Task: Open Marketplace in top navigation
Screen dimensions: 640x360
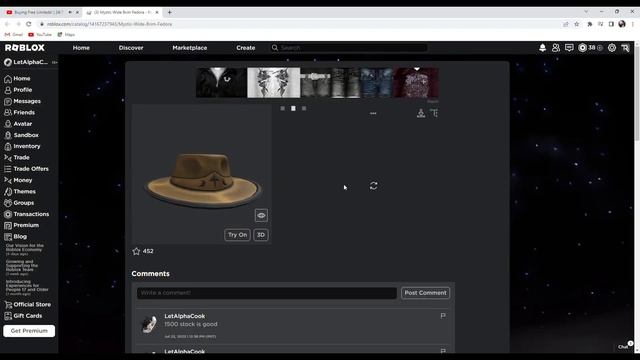Action: point(190,48)
